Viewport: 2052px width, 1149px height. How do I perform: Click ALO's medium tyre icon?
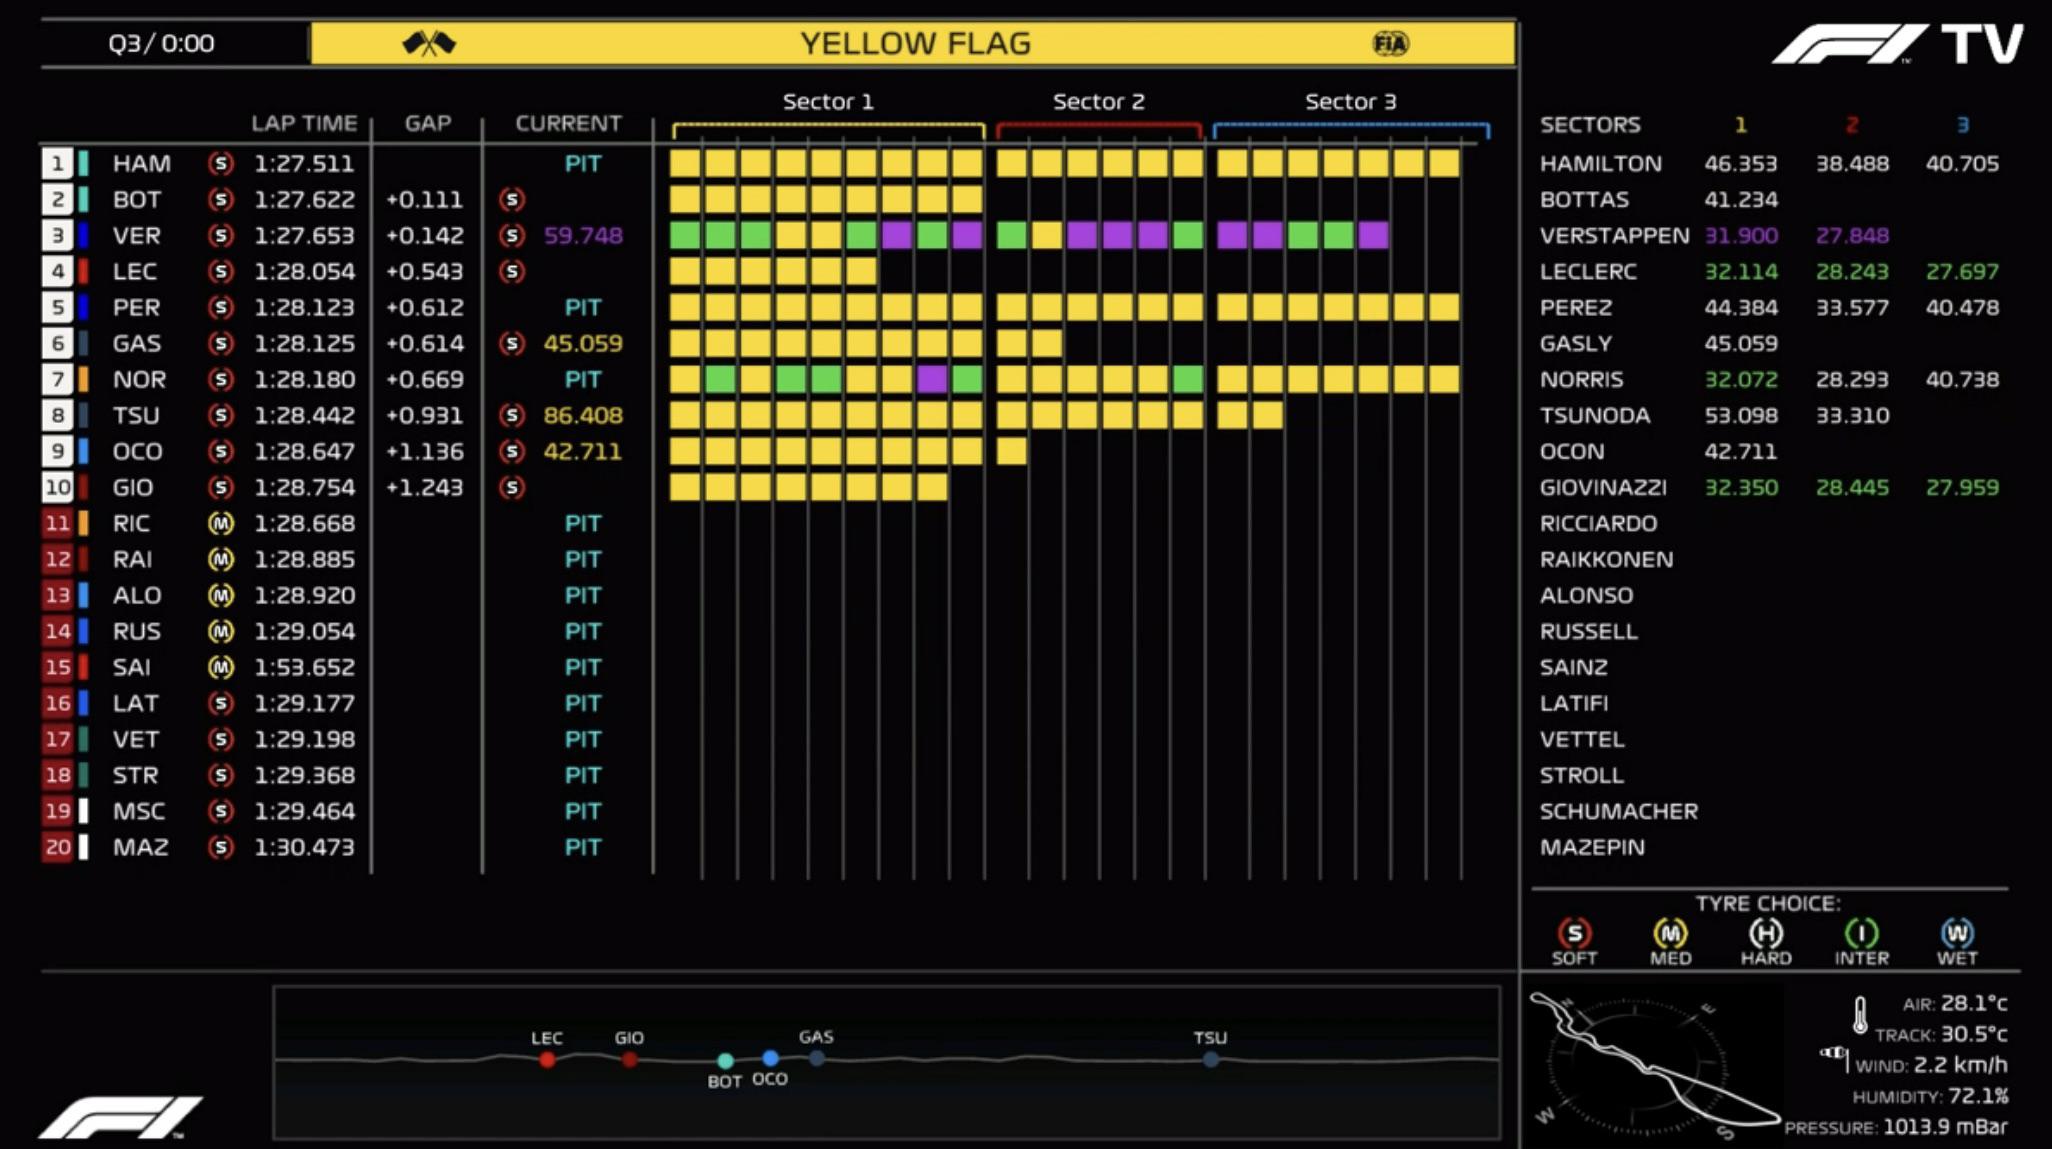pyautogui.click(x=220, y=595)
